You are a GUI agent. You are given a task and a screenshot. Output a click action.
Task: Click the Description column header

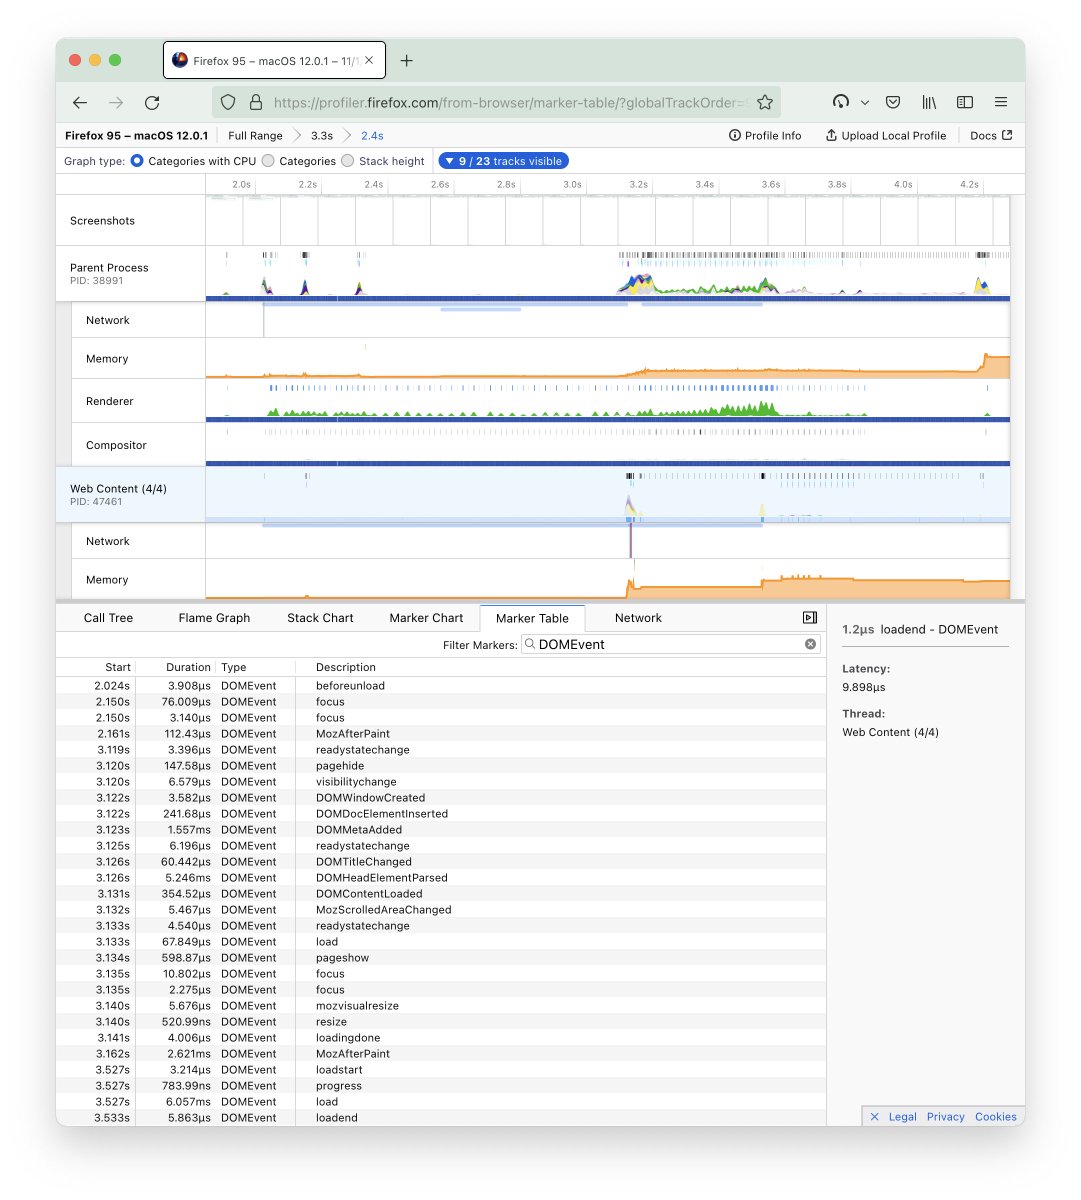(x=560, y=667)
